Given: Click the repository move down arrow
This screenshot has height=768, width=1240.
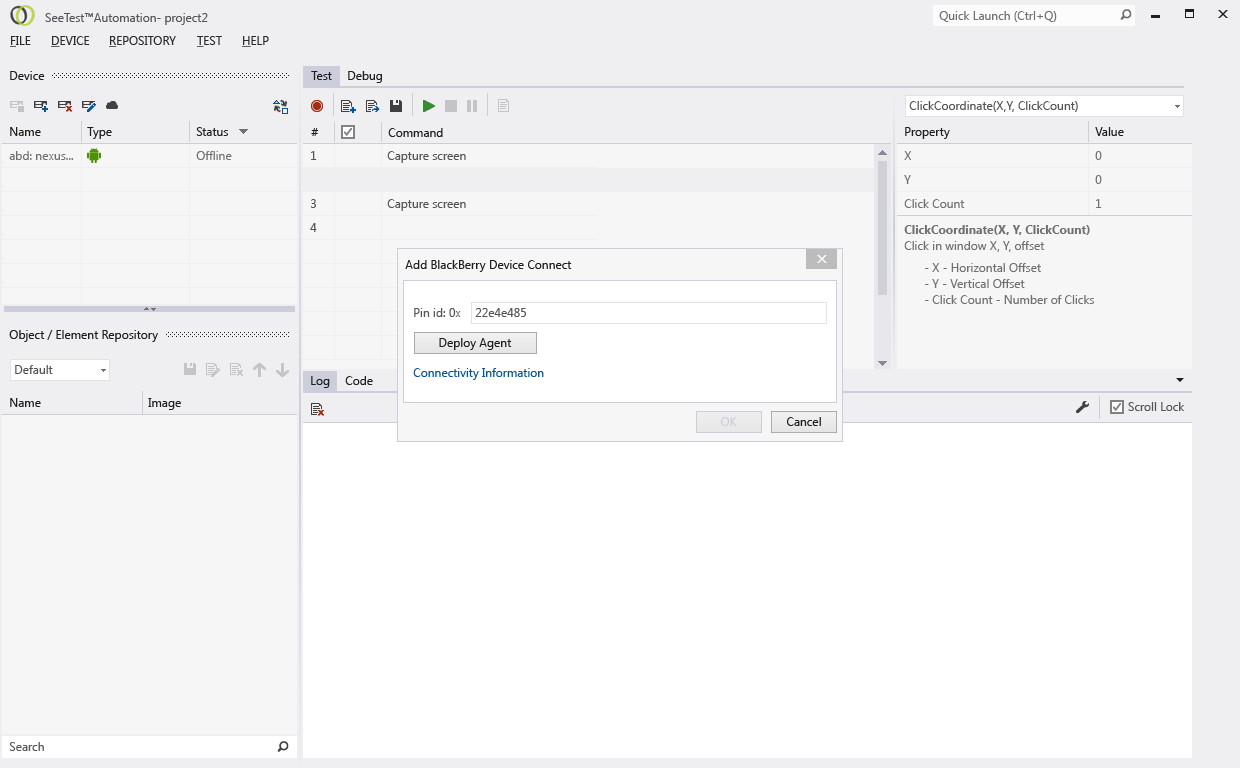Looking at the screenshot, I should tap(283, 370).
